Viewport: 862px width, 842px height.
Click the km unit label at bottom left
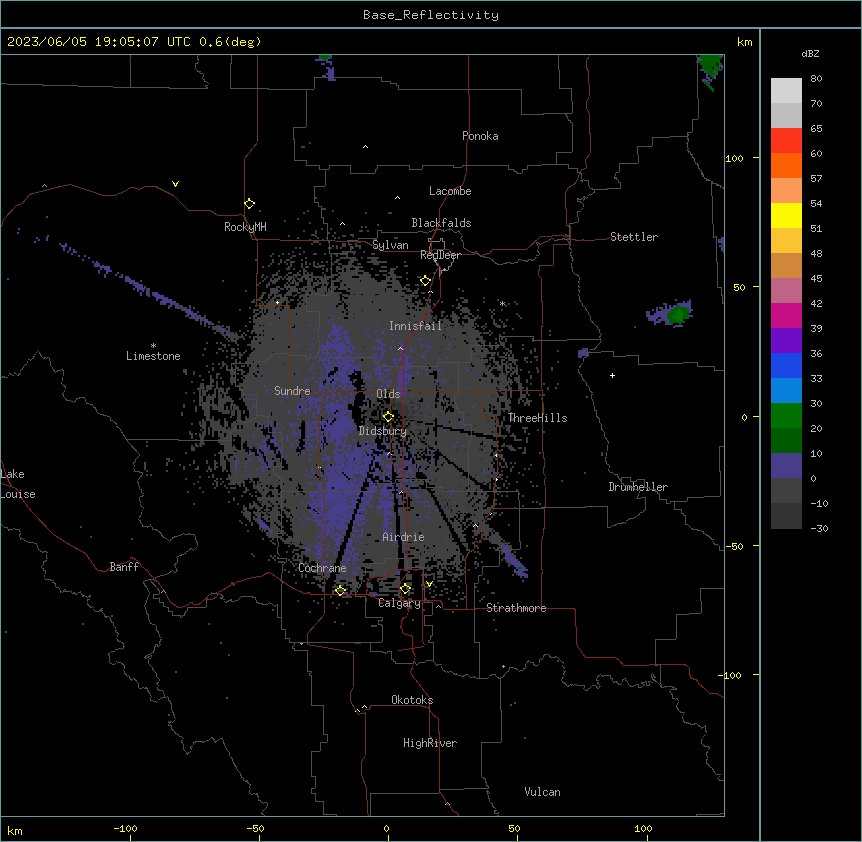pyautogui.click(x=15, y=831)
